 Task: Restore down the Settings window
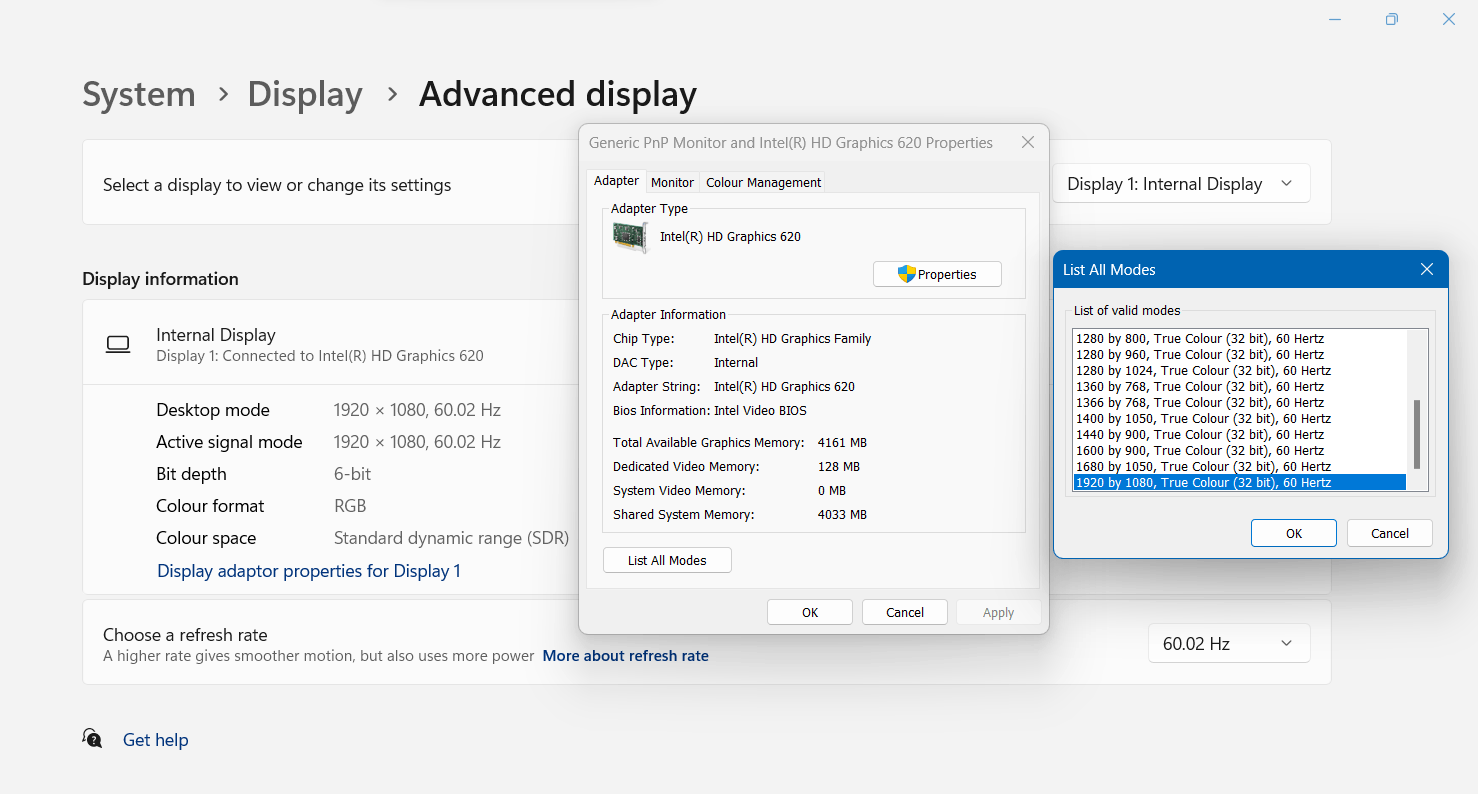coord(1391,19)
